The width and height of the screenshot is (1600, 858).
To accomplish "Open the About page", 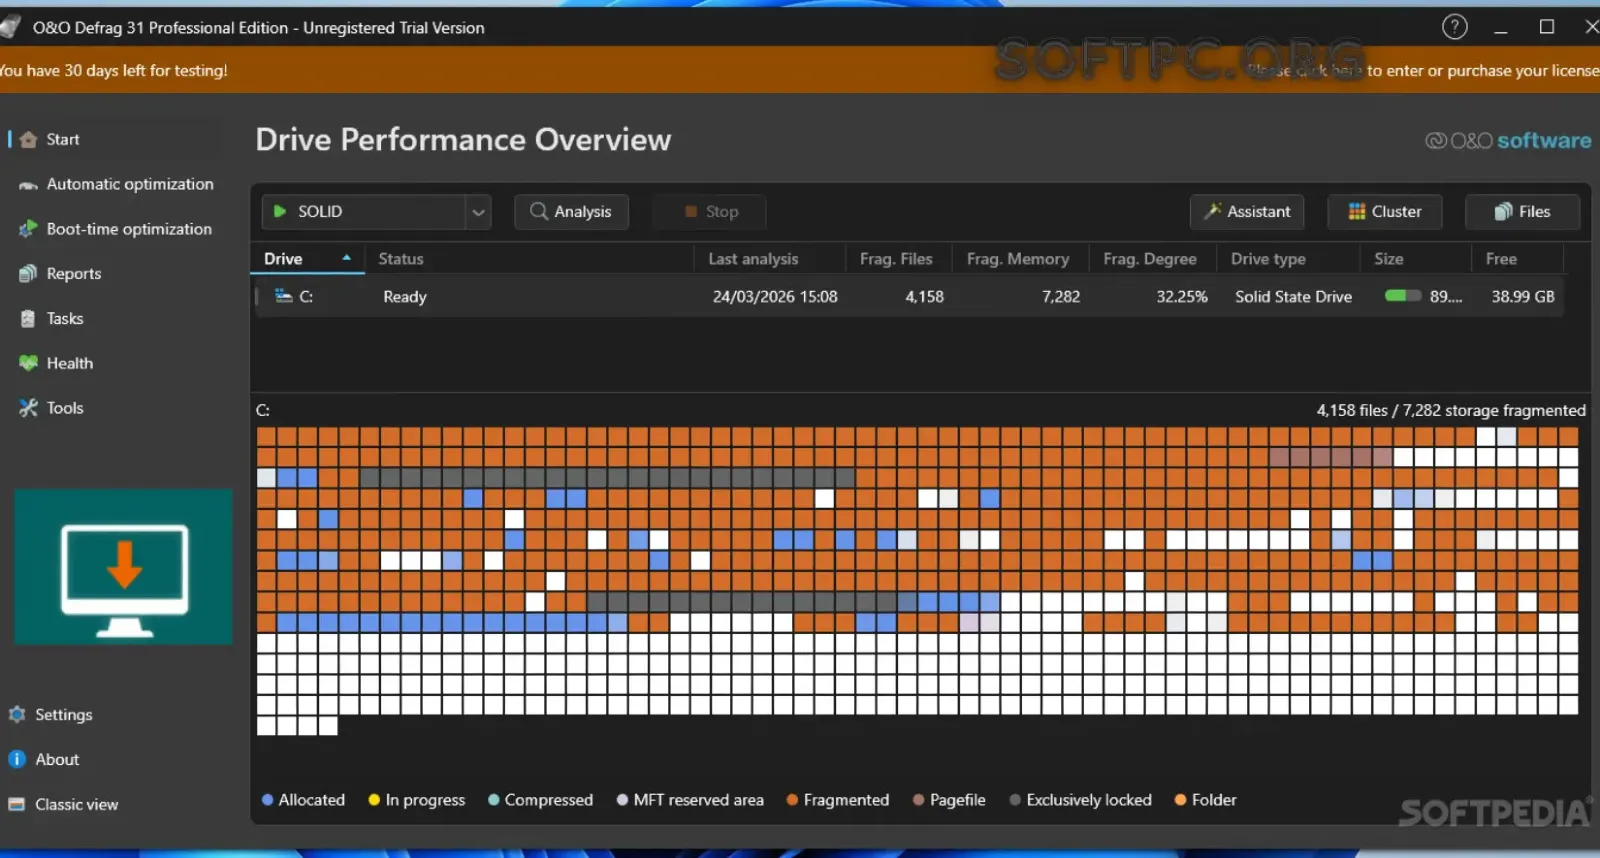I will pyautogui.click(x=57, y=759).
